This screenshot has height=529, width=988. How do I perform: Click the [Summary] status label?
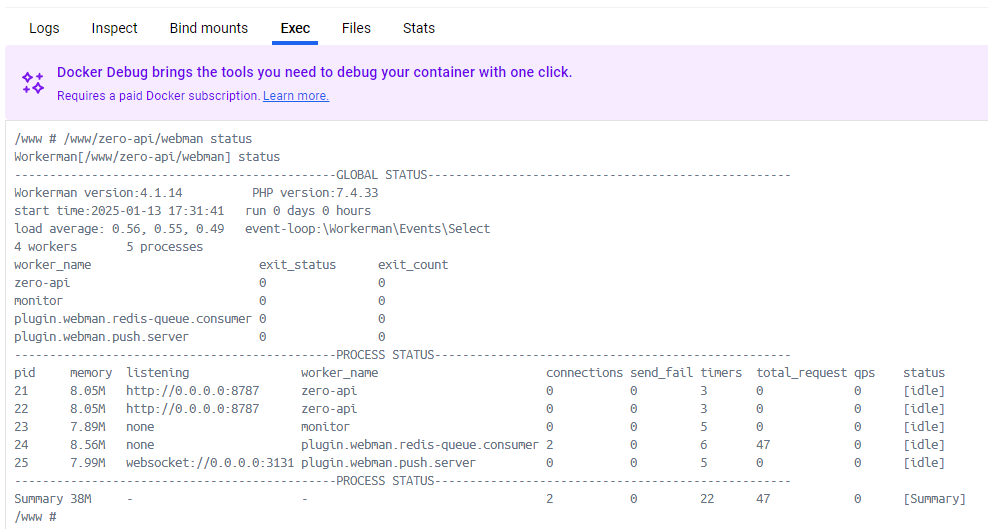click(x=934, y=499)
